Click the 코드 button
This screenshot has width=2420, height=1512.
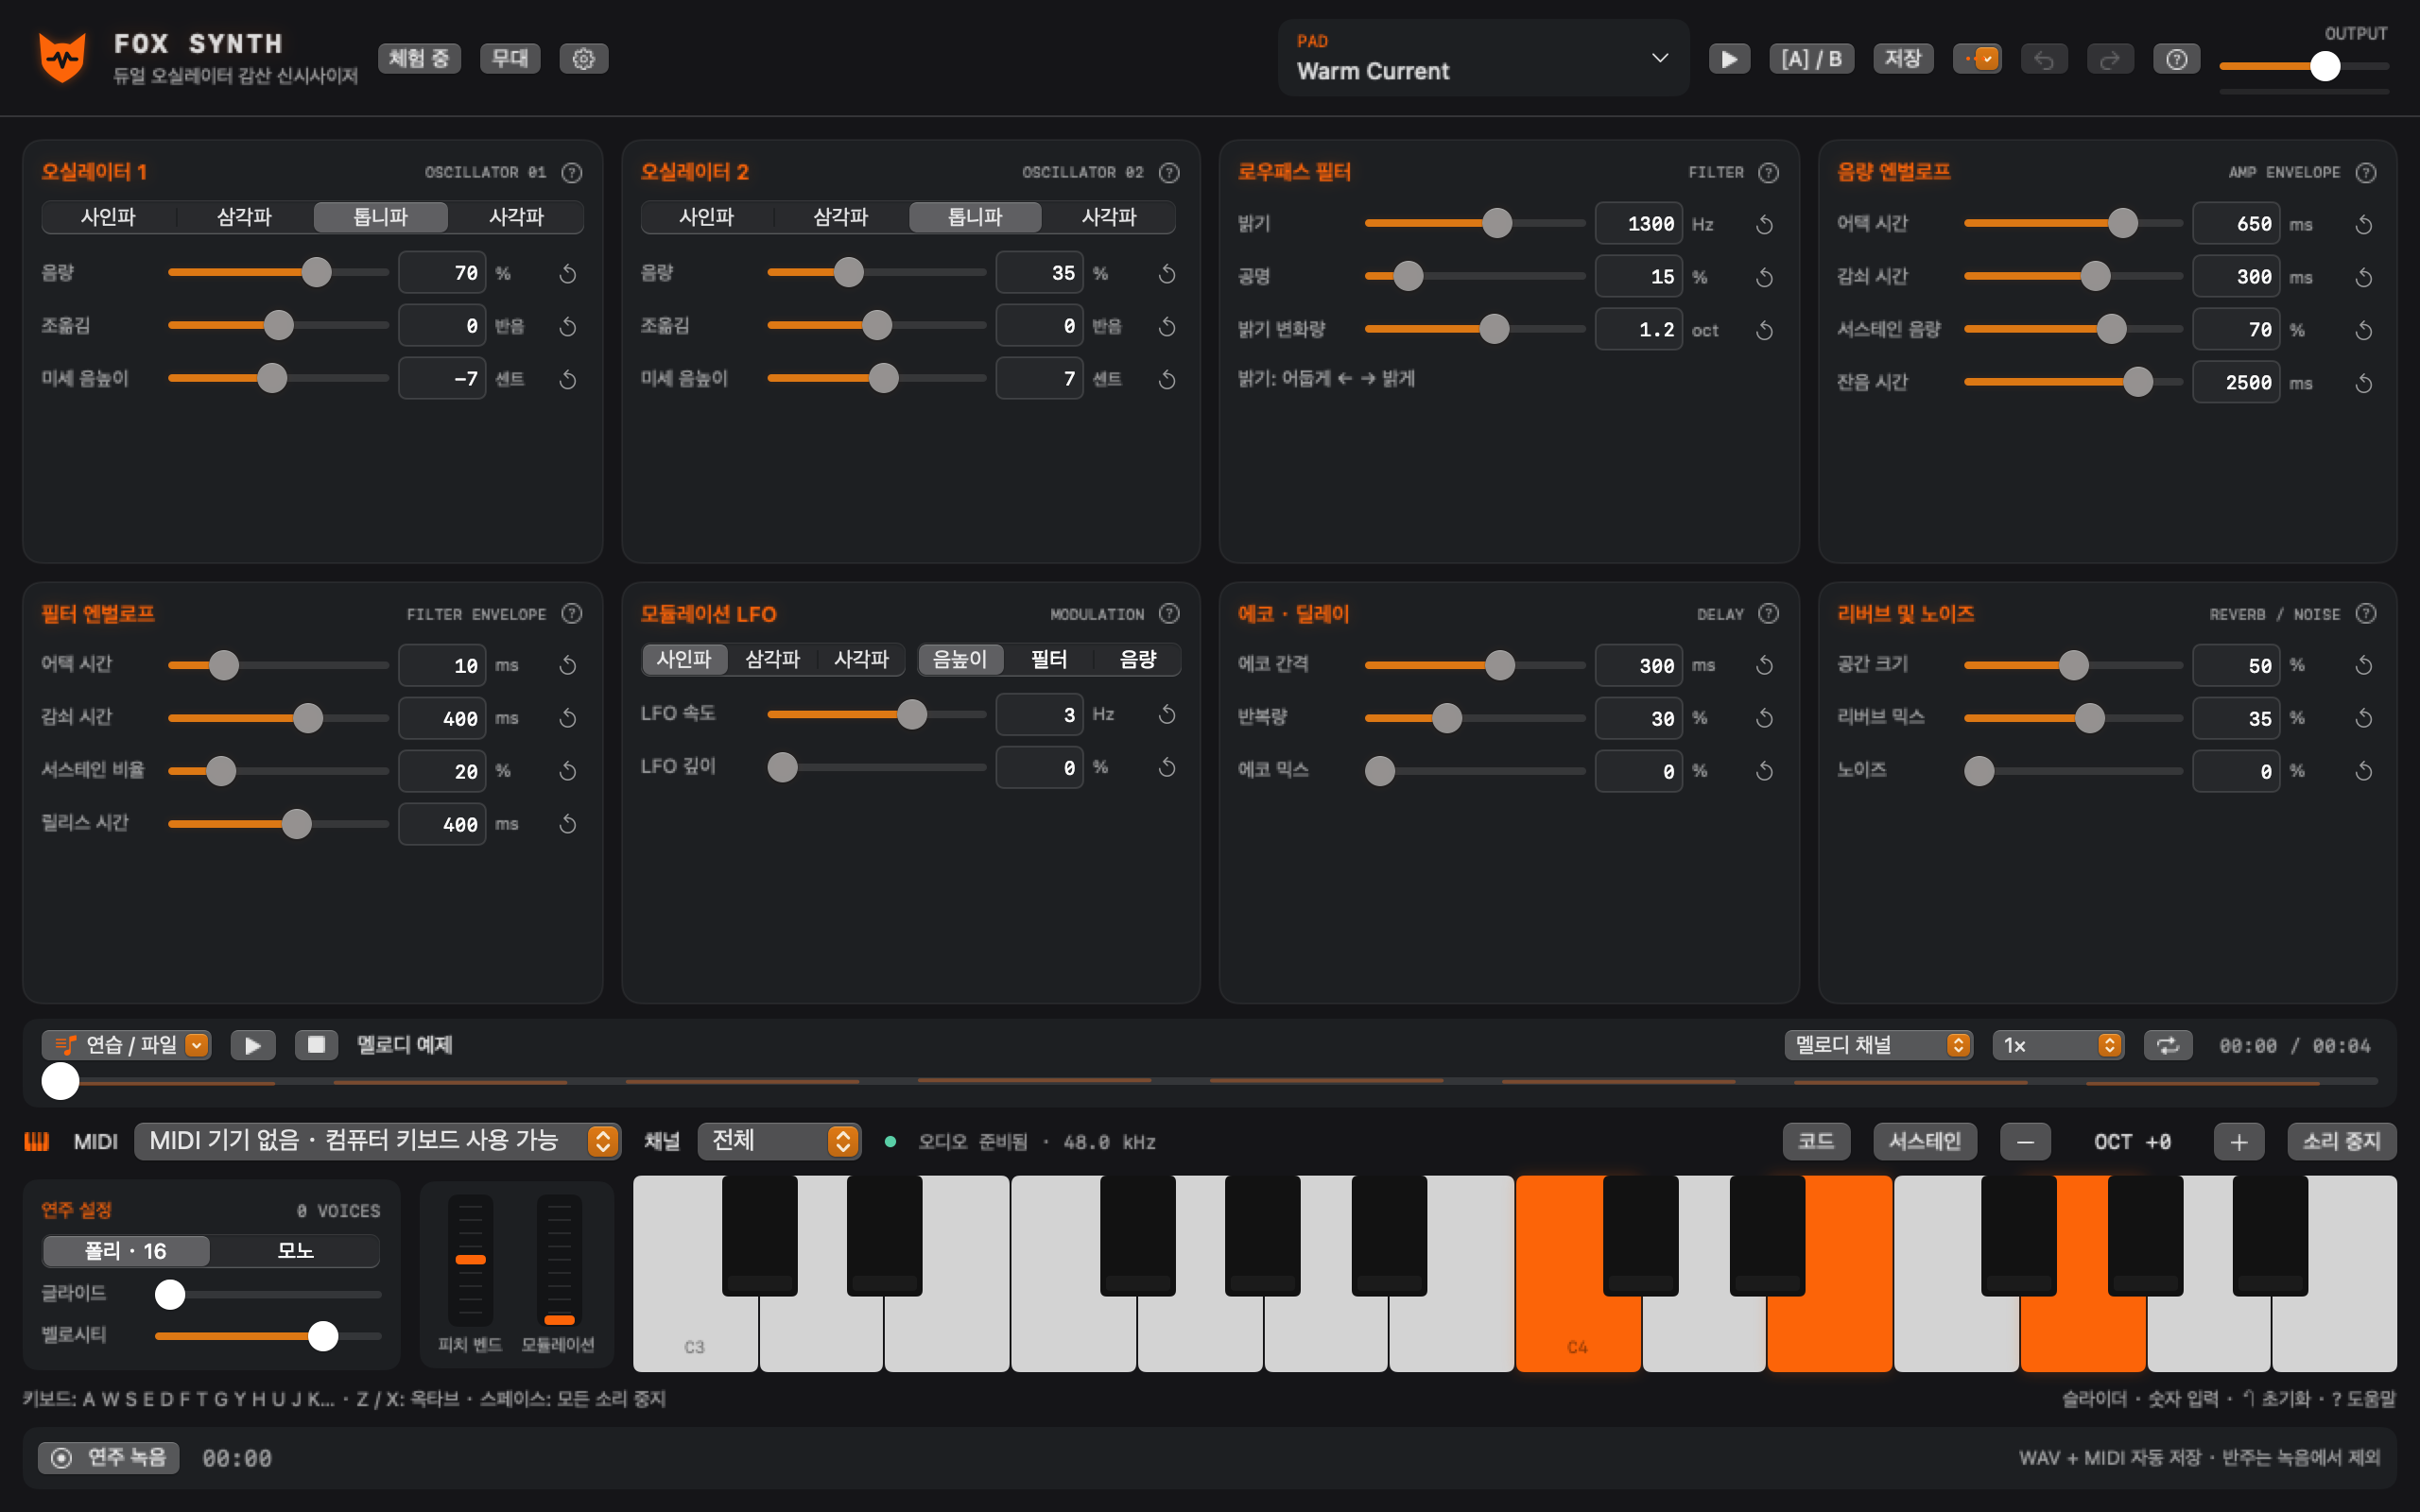point(1816,1141)
